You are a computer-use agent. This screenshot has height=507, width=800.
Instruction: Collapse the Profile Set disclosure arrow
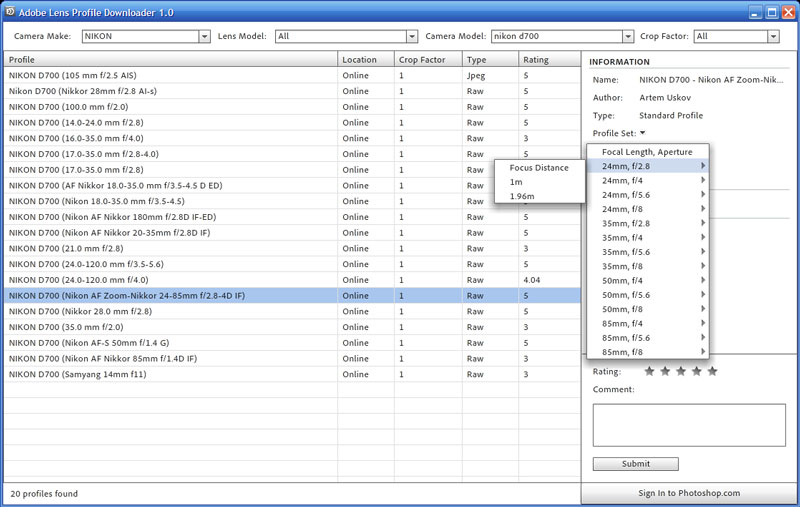pos(642,133)
